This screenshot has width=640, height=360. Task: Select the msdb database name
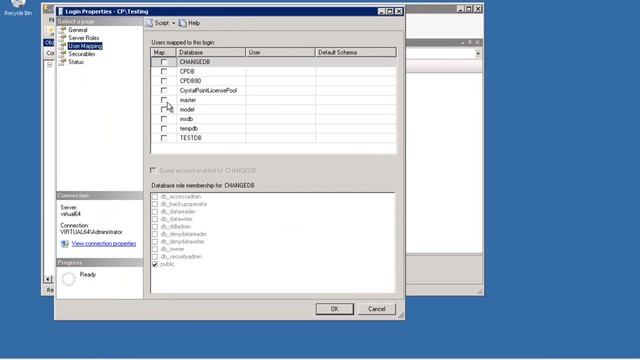pyautogui.click(x=186, y=119)
